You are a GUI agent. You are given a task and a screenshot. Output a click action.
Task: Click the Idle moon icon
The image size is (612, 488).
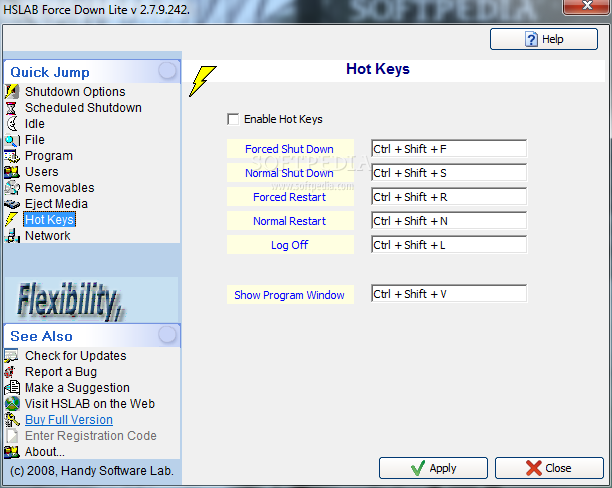tap(12, 124)
